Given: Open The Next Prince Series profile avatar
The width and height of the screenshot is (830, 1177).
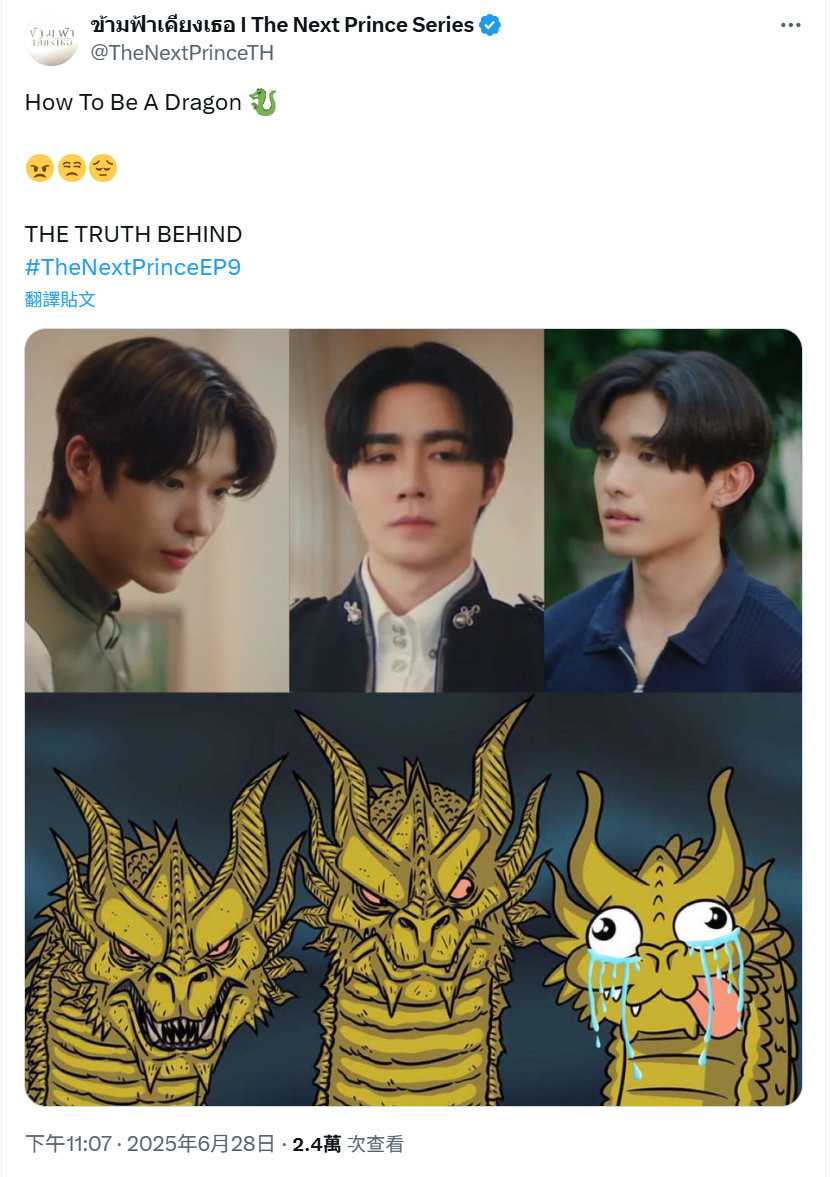Looking at the screenshot, I should point(51,39).
